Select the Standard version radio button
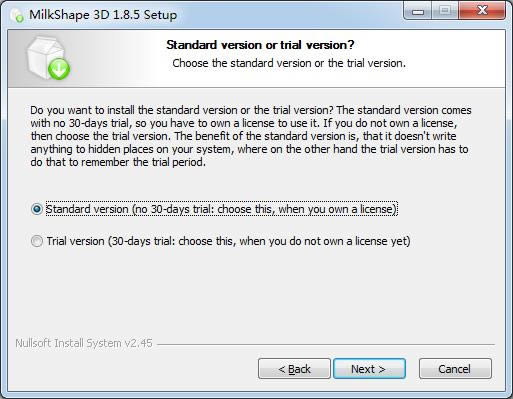This screenshot has height=399, width=513. [37, 209]
